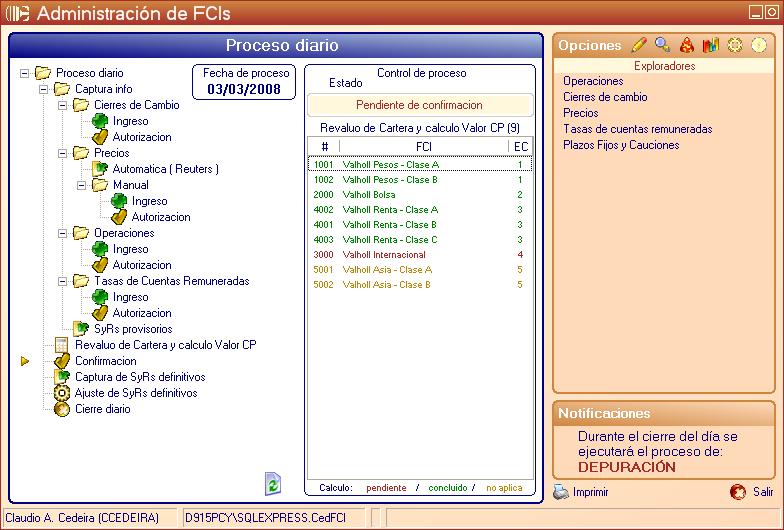Collapse the Cierres de Cambio folder
Screen dimensions: 784x530
click(62, 106)
